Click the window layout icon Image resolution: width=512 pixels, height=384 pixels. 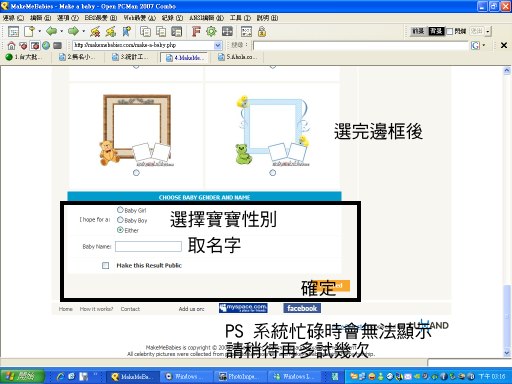click(177, 32)
